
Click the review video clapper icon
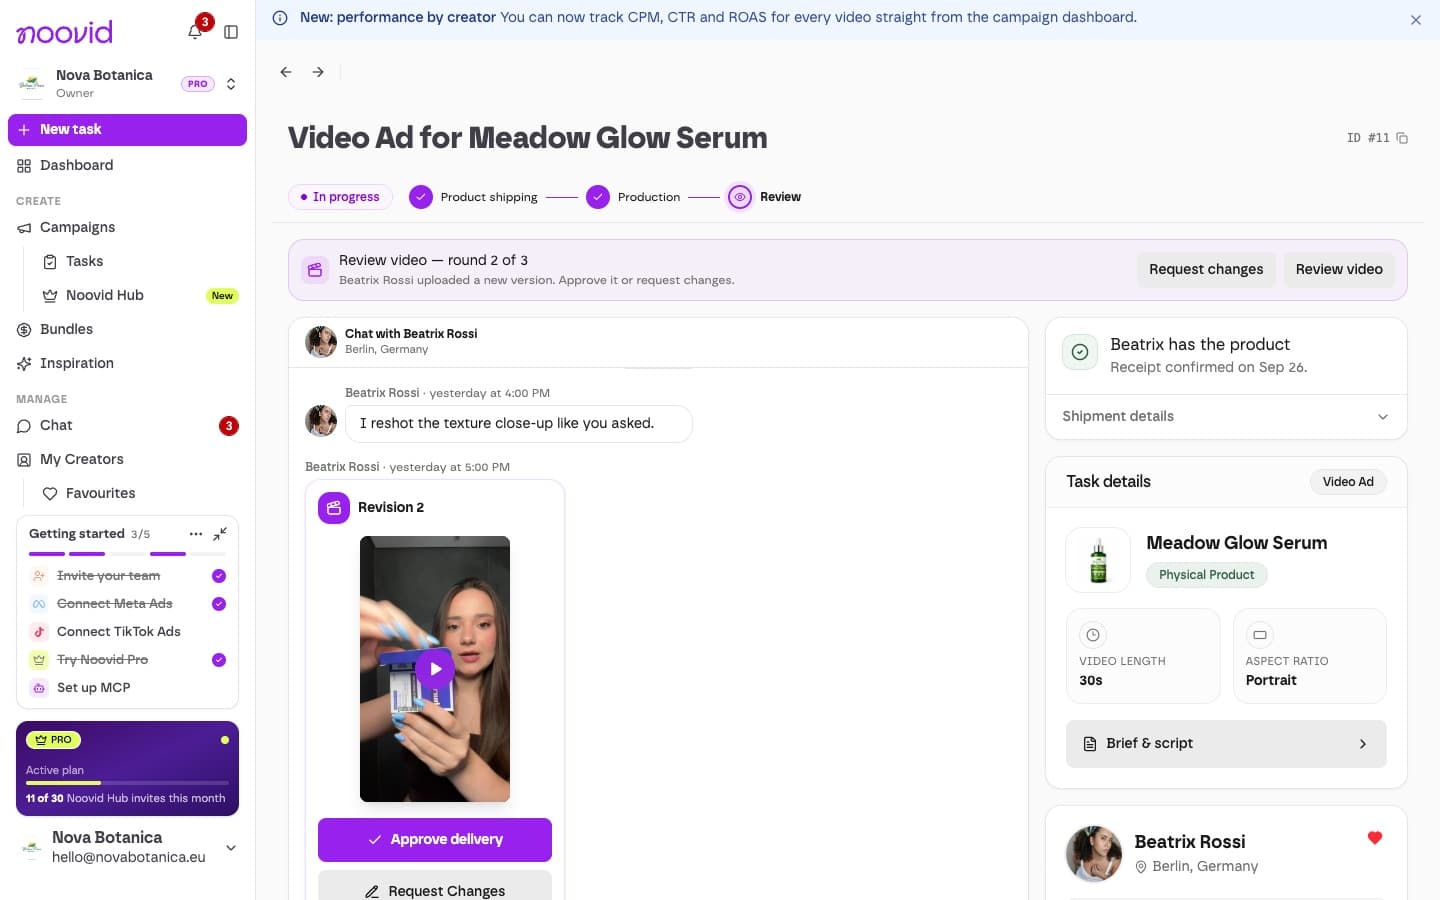[x=315, y=270]
